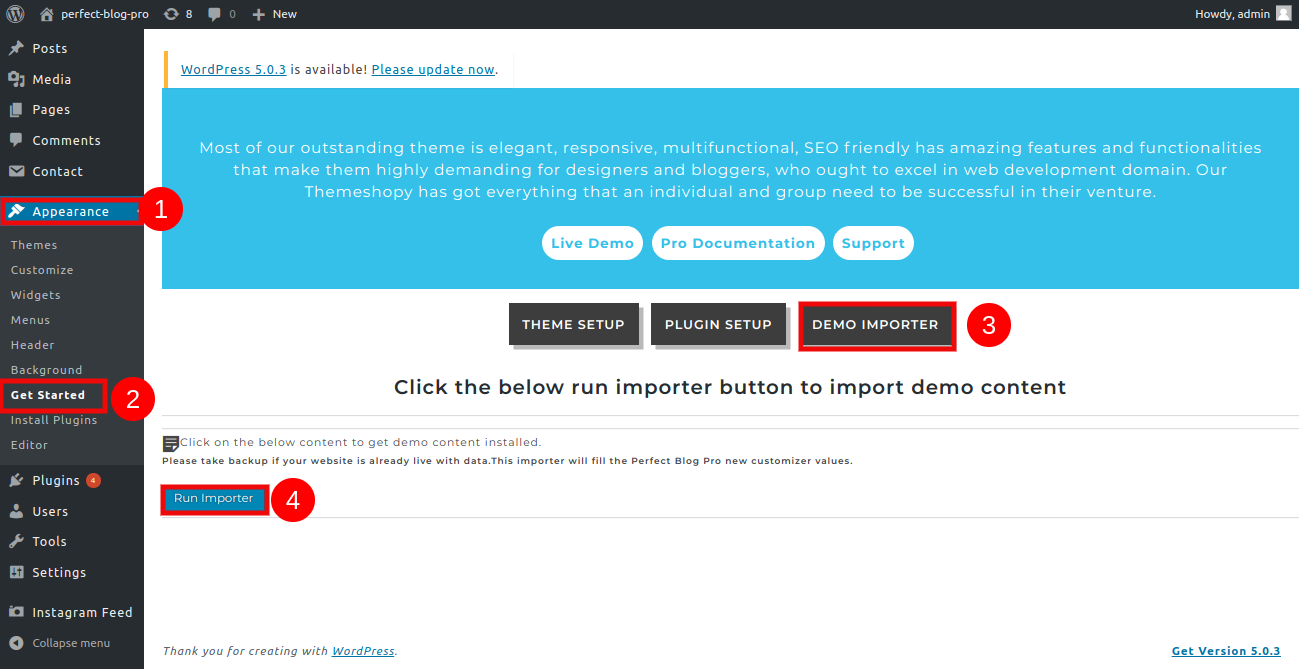Open the perfect-blog-pro home icon
The image size is (1299, 669).
(x=46, y=14)
